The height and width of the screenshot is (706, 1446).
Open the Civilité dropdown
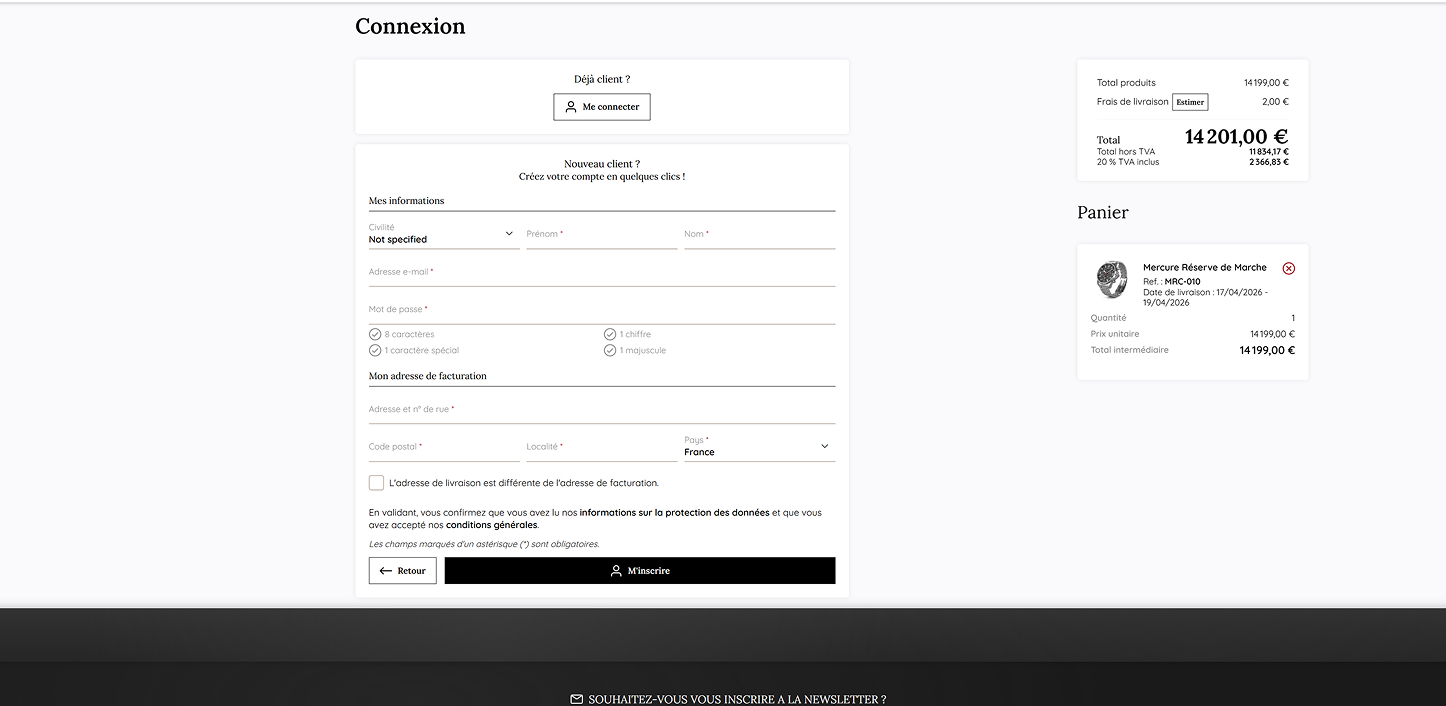click(443, 239)
